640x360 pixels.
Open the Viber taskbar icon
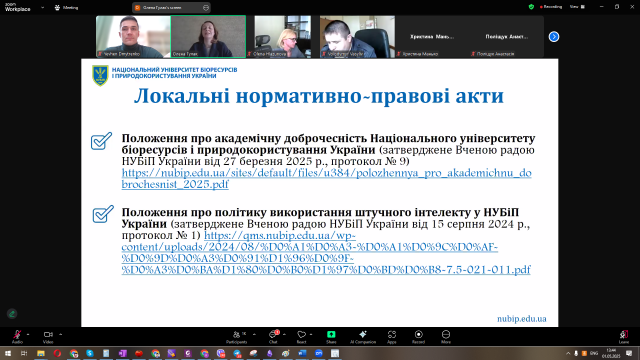(x=221, y=353)
